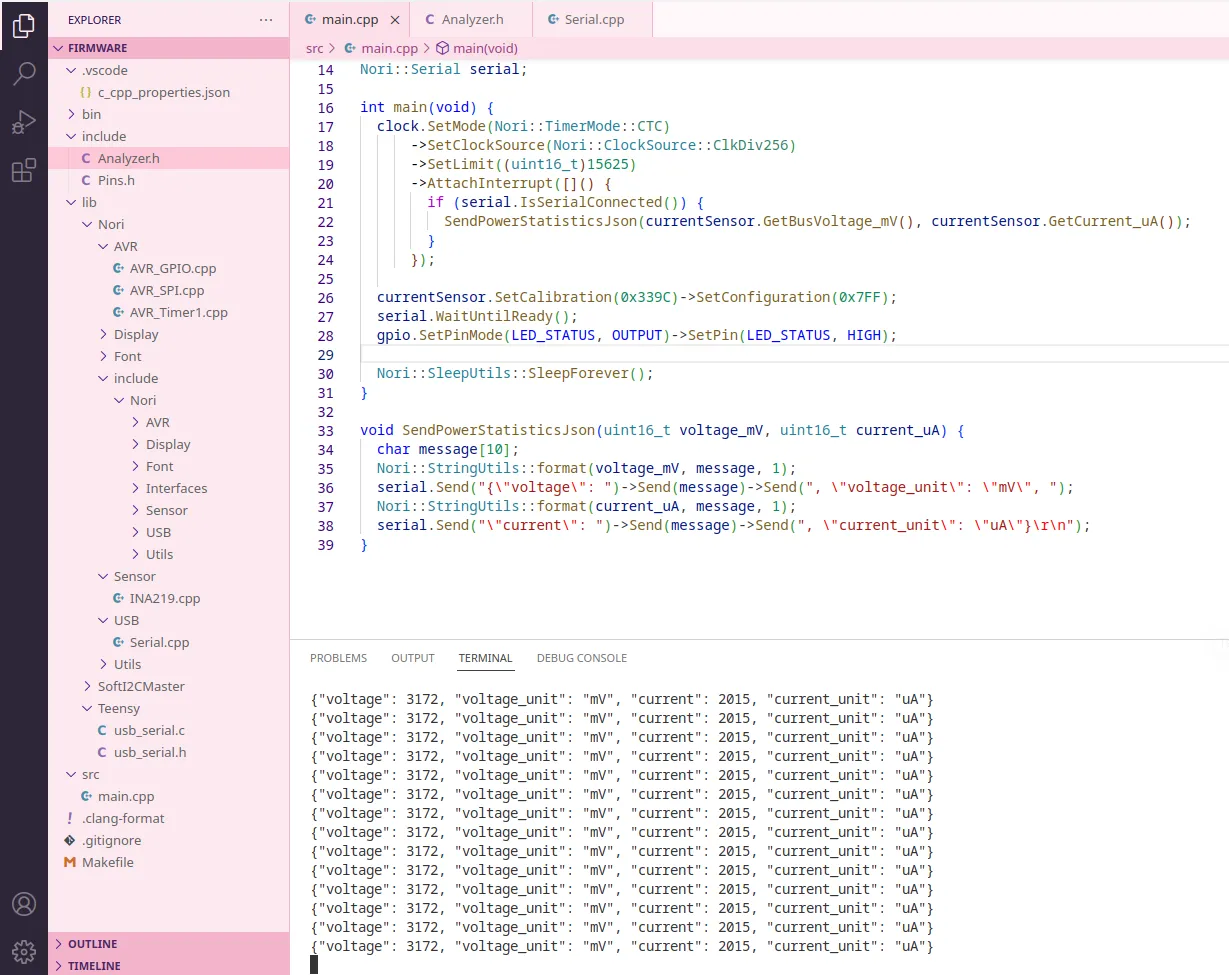
Task: Close the main.cpp editor tab
Action: coord(394,20)
